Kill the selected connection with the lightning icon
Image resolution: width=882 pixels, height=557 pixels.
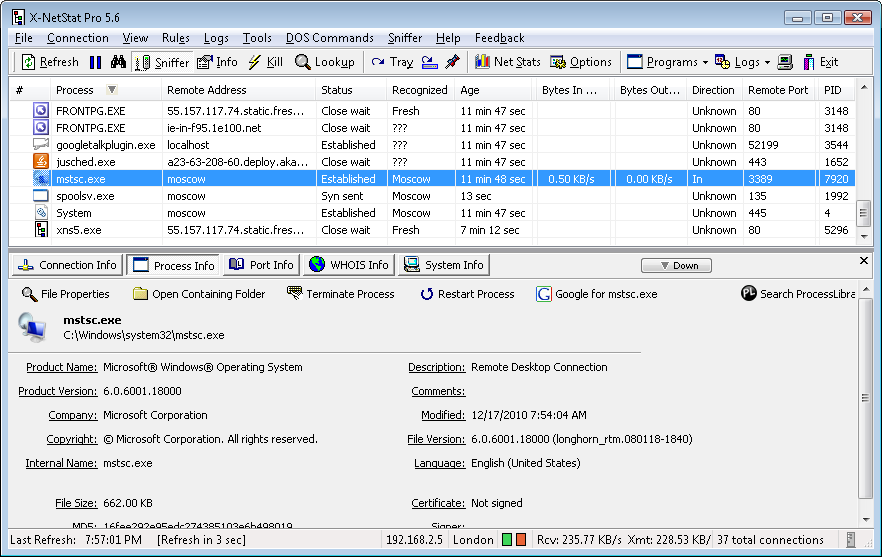(x=266, y=62)
